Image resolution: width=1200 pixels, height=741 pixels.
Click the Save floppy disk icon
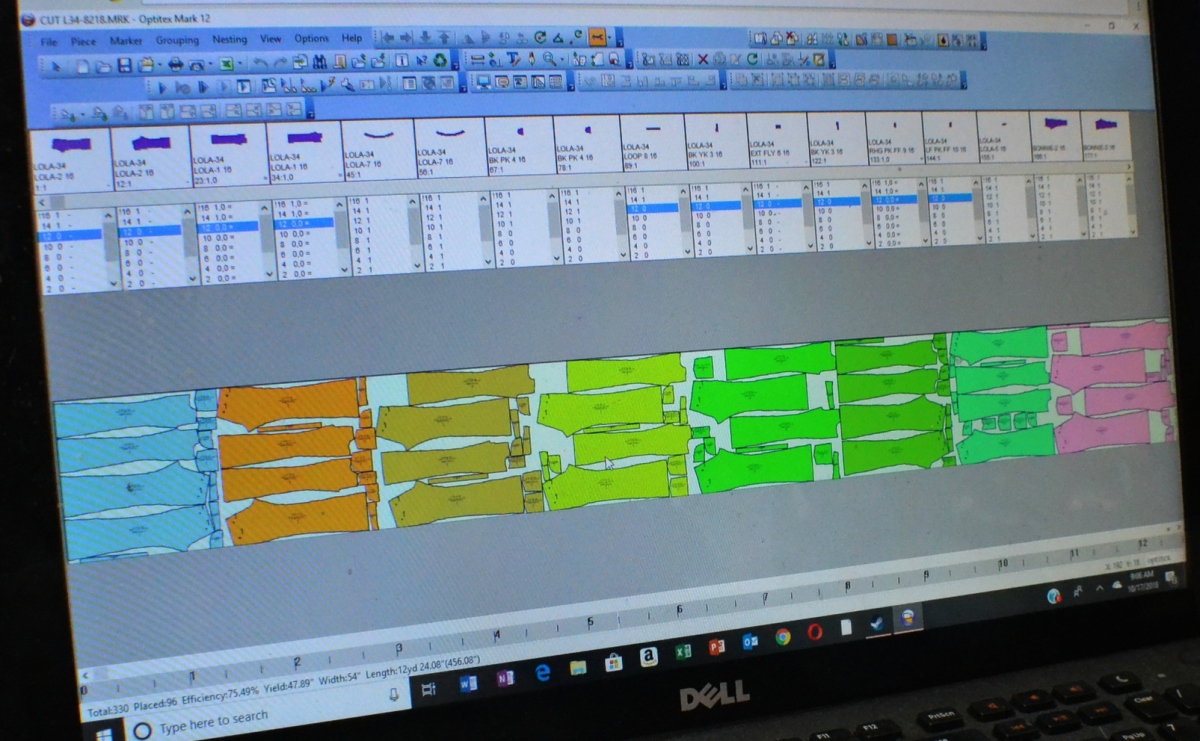(125, 65)
